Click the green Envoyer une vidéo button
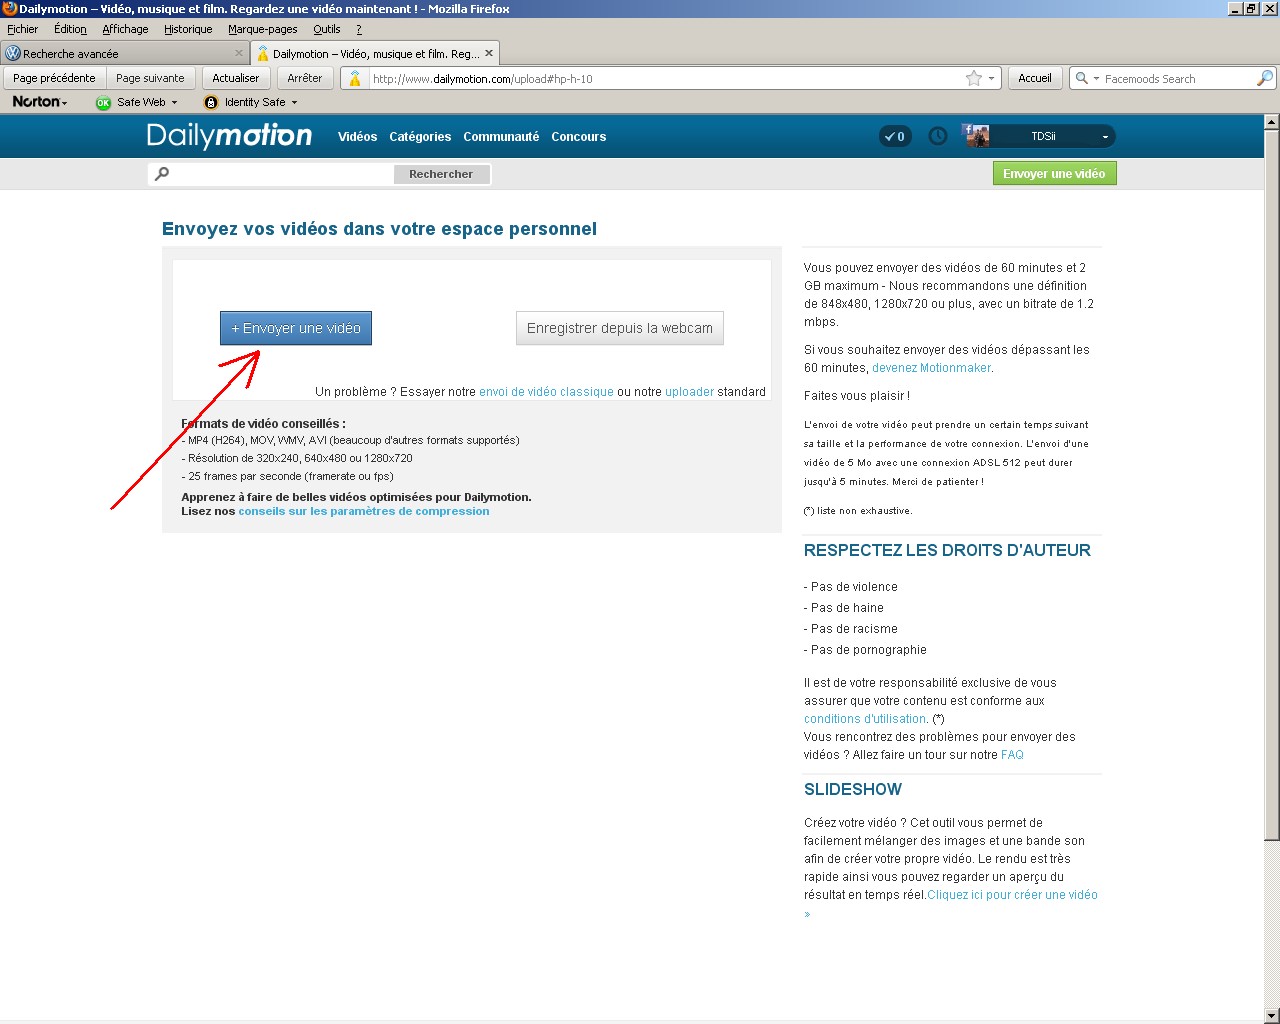 coord(1054,174)
